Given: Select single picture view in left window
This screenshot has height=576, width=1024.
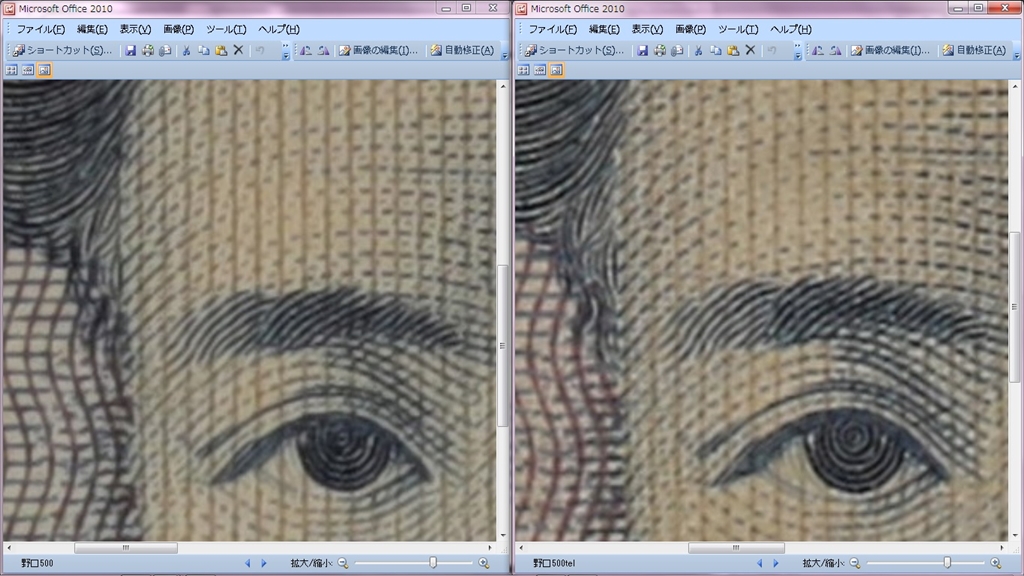Looking at the screenshot, I should 44,70.
